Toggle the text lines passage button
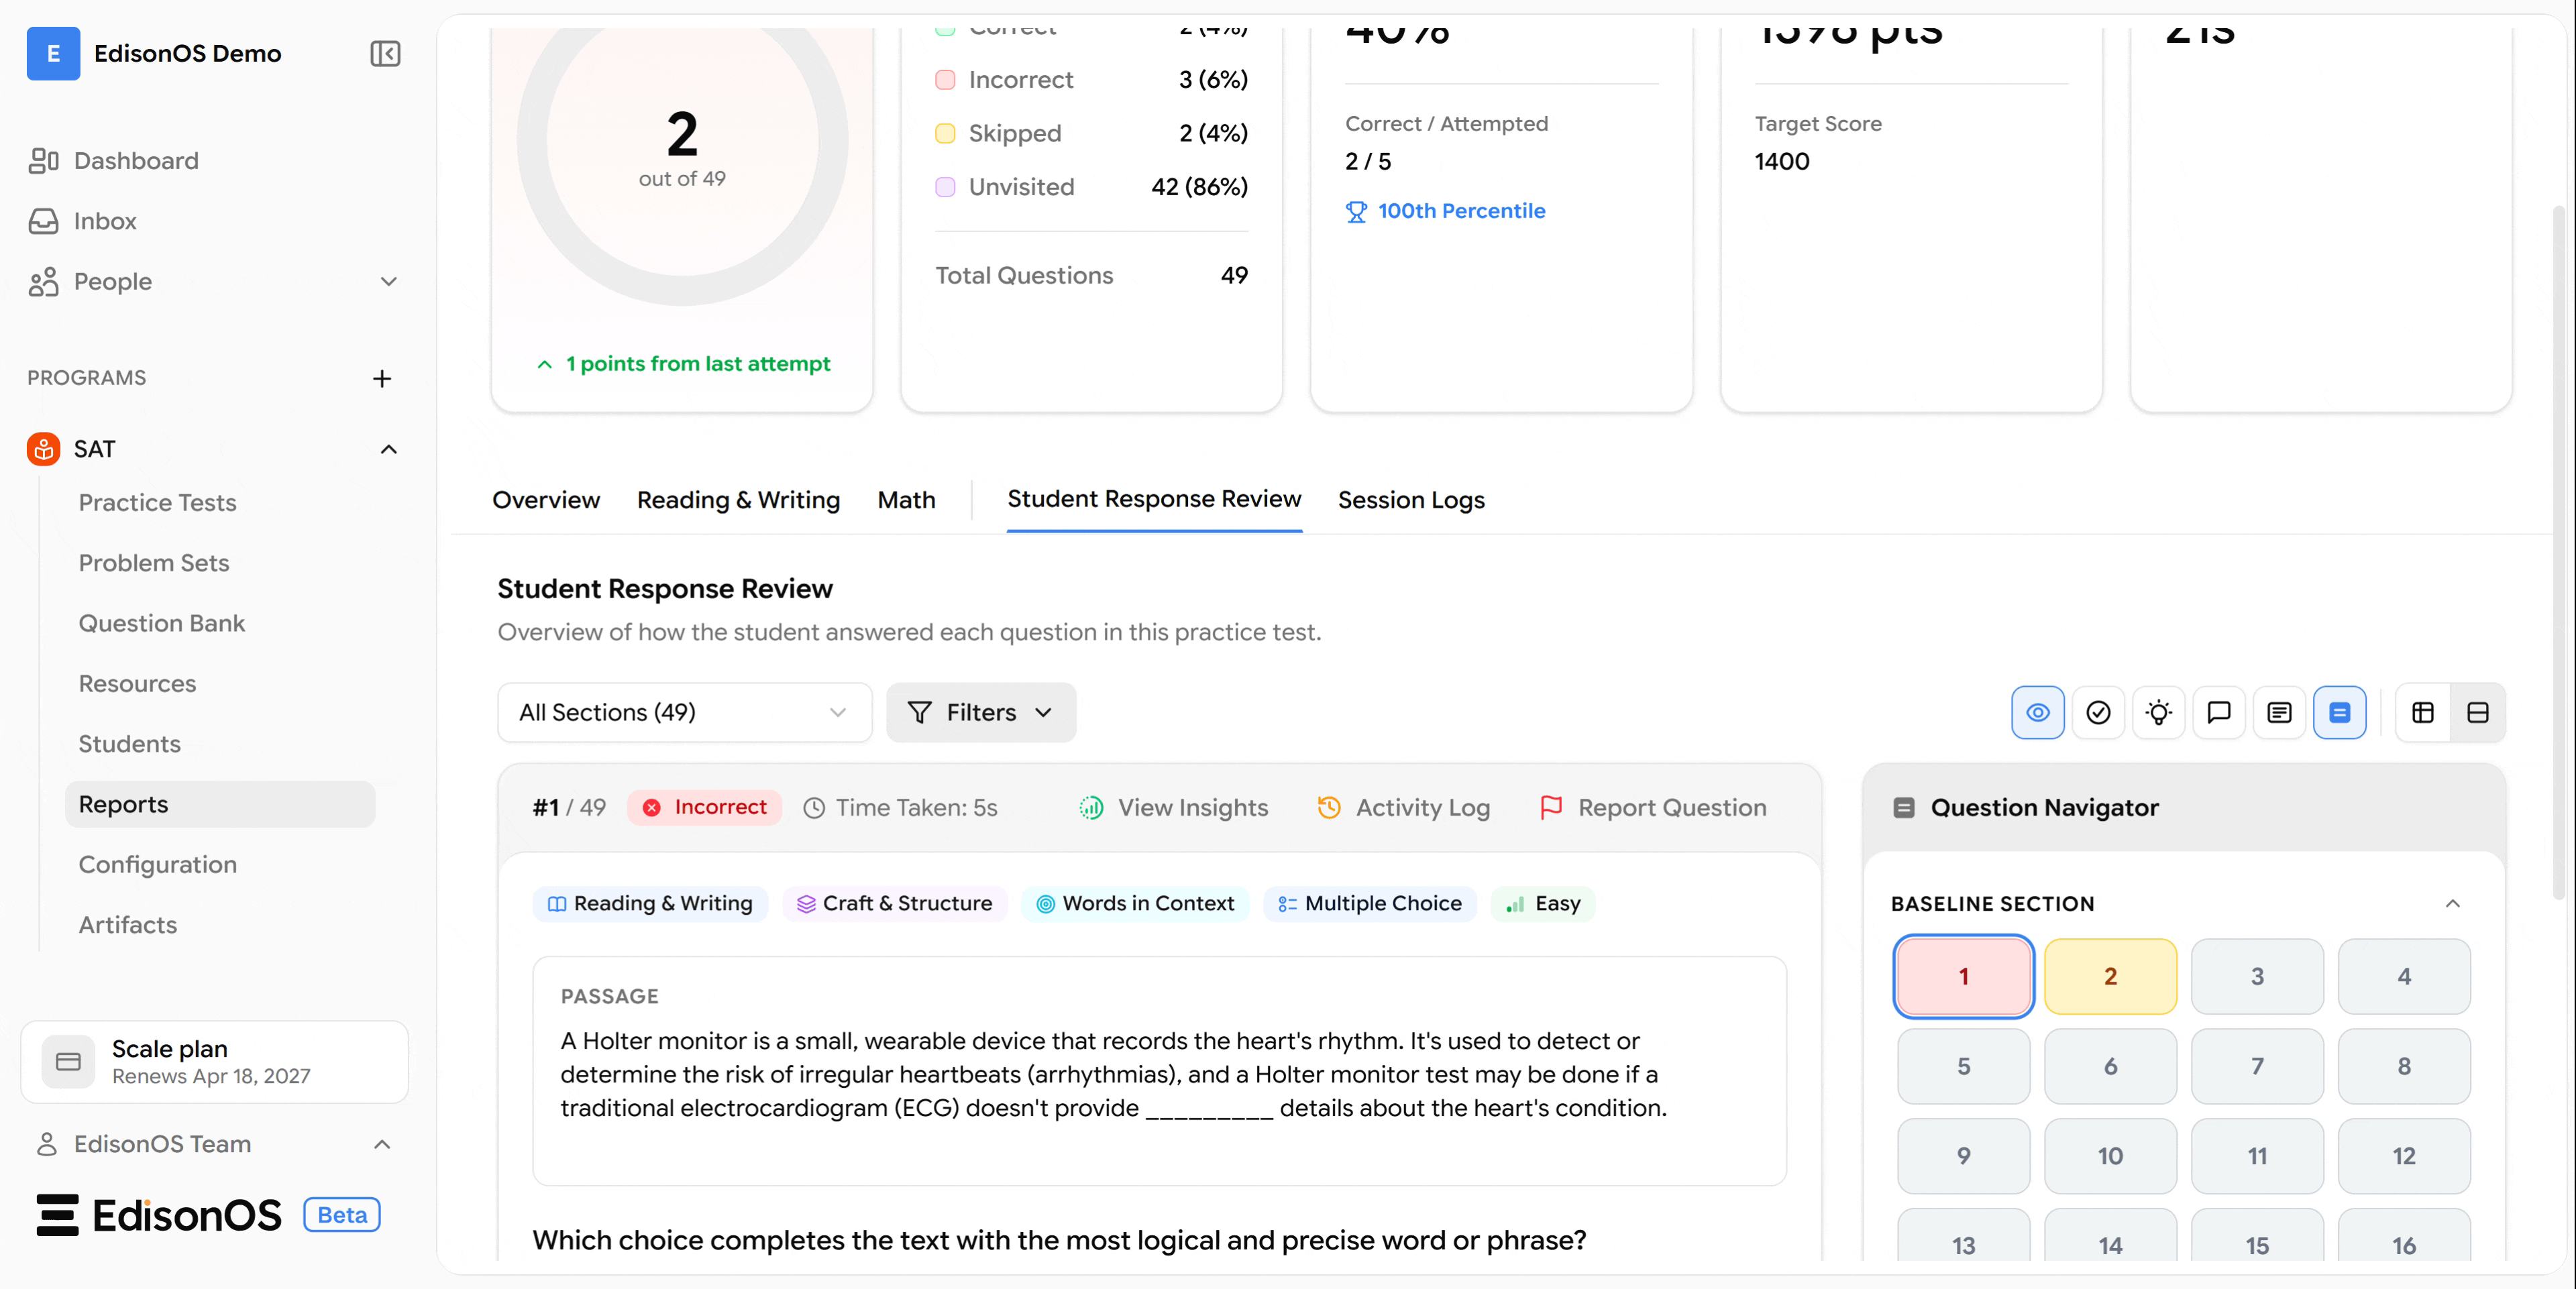This screenshot has width=2576, height=1289. [x=2279, y=712]
